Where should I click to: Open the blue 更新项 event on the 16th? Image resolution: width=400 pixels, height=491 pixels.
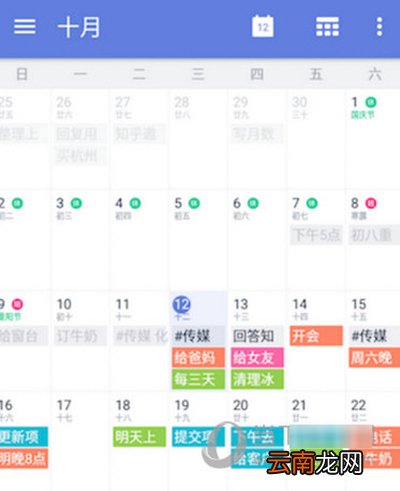(x=24, y=437)
